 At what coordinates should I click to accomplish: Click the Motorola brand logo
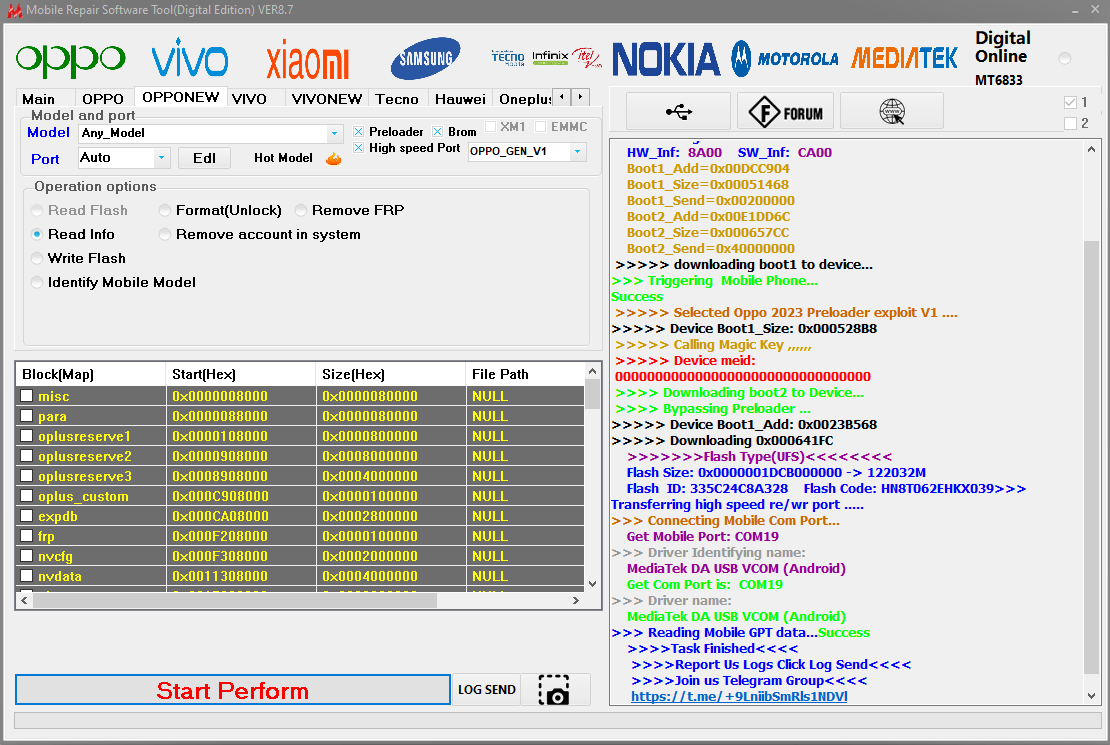785,58
